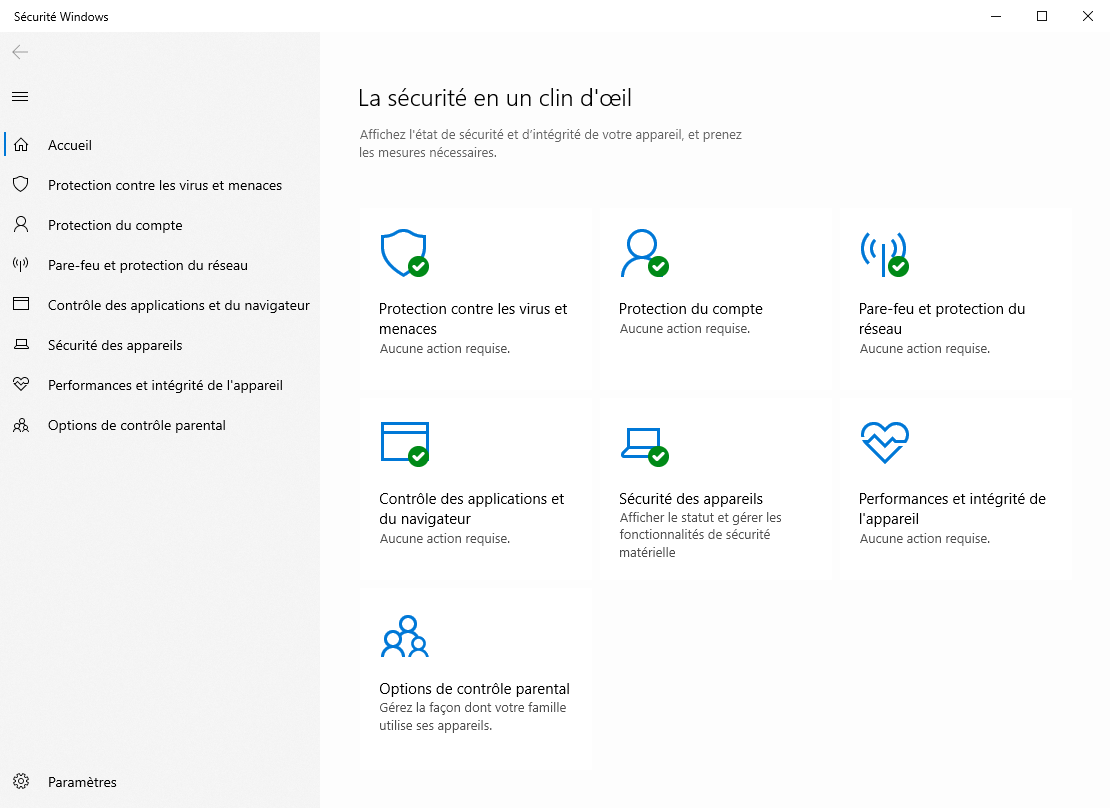Click 'Aucune action requise.' under virus protection card
Viewport: 1110px width, 808px height.
tap(445, 348)
